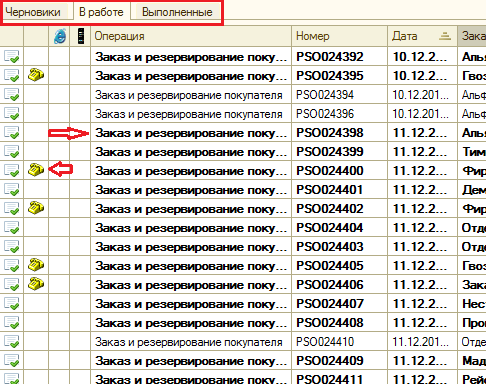Open the Черновики tab
Viewport: 486px width, 384px height.
(x=33, y=12)
